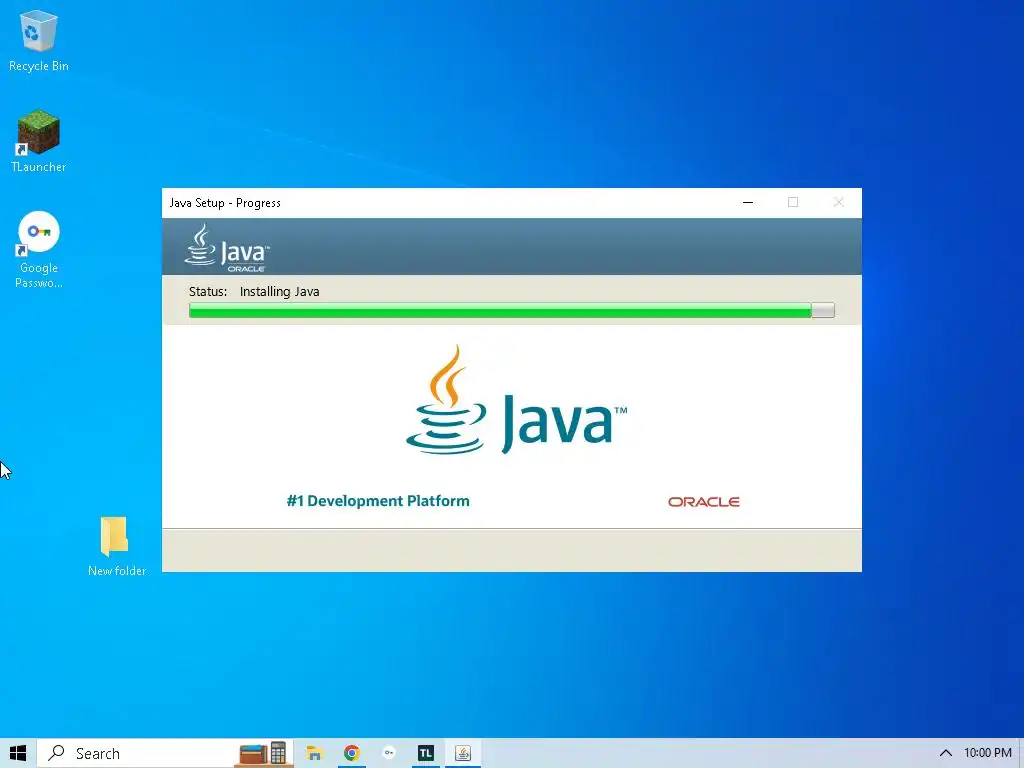
Task: Click the Java installation progress bar
Action: [x=511, y=310]
